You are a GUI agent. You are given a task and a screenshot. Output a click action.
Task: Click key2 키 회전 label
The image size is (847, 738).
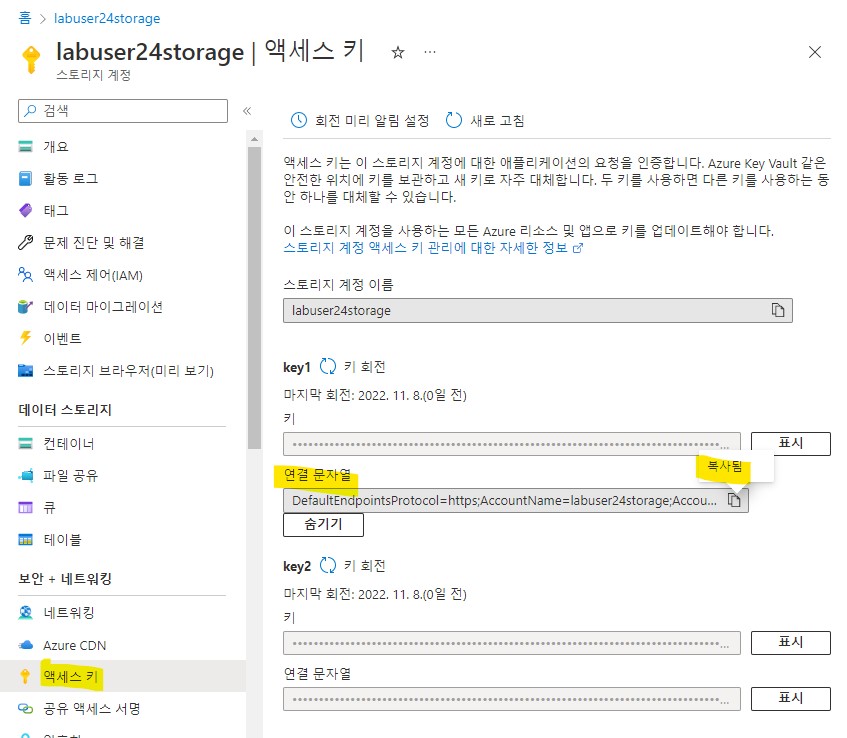[x=365, y=566]
